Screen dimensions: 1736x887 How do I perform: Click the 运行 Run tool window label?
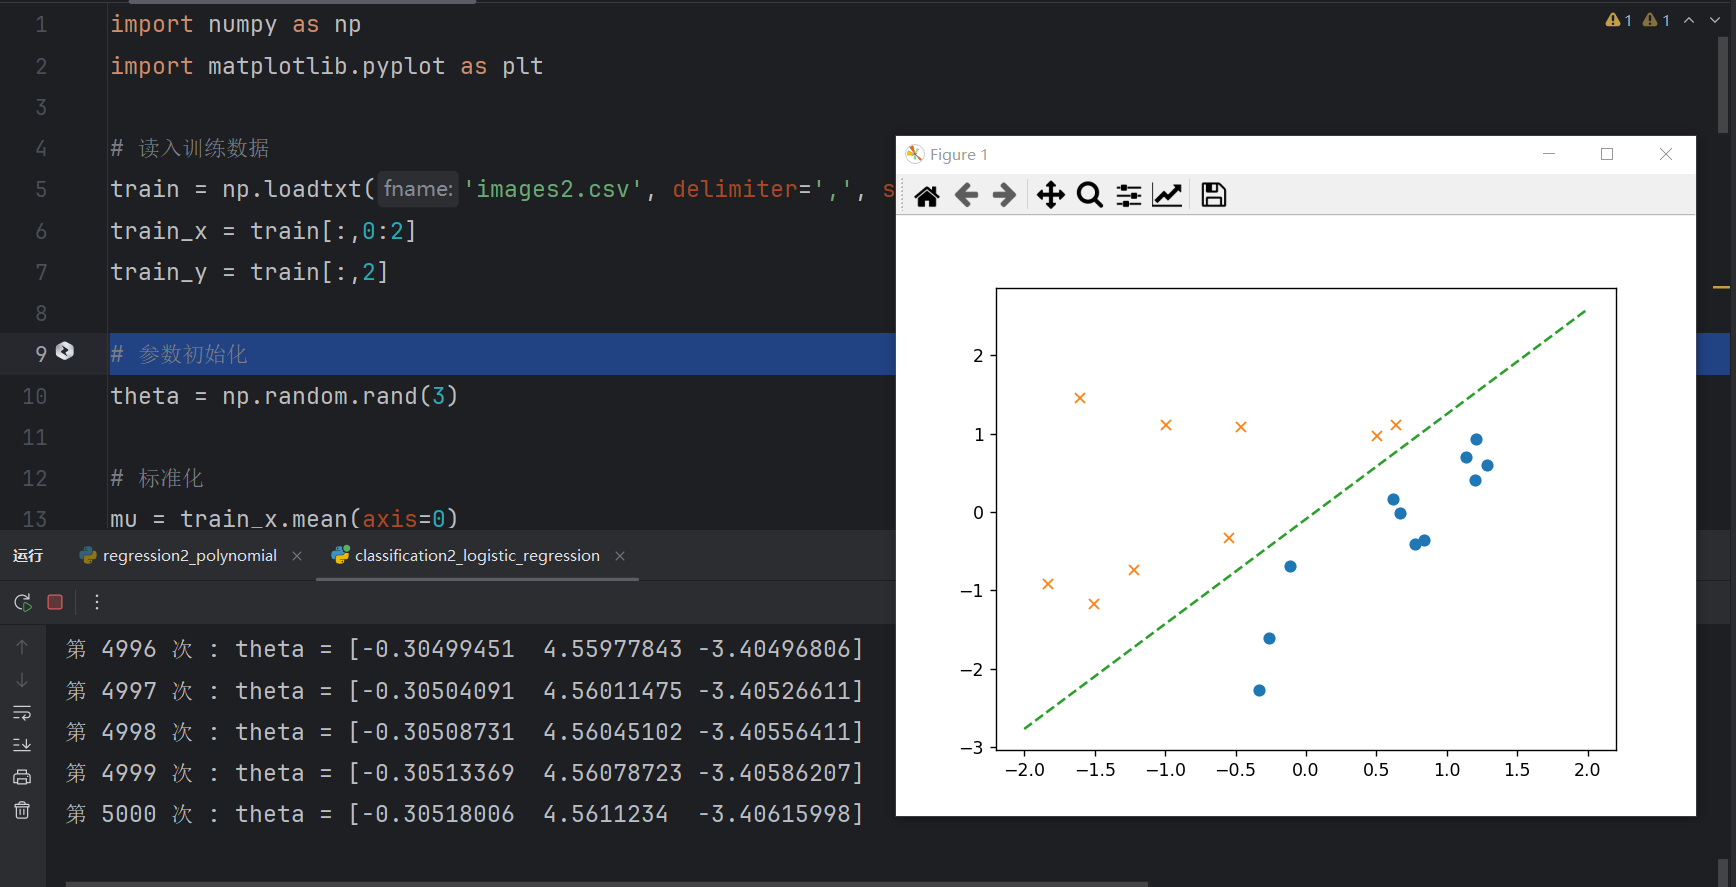(28, 556)
